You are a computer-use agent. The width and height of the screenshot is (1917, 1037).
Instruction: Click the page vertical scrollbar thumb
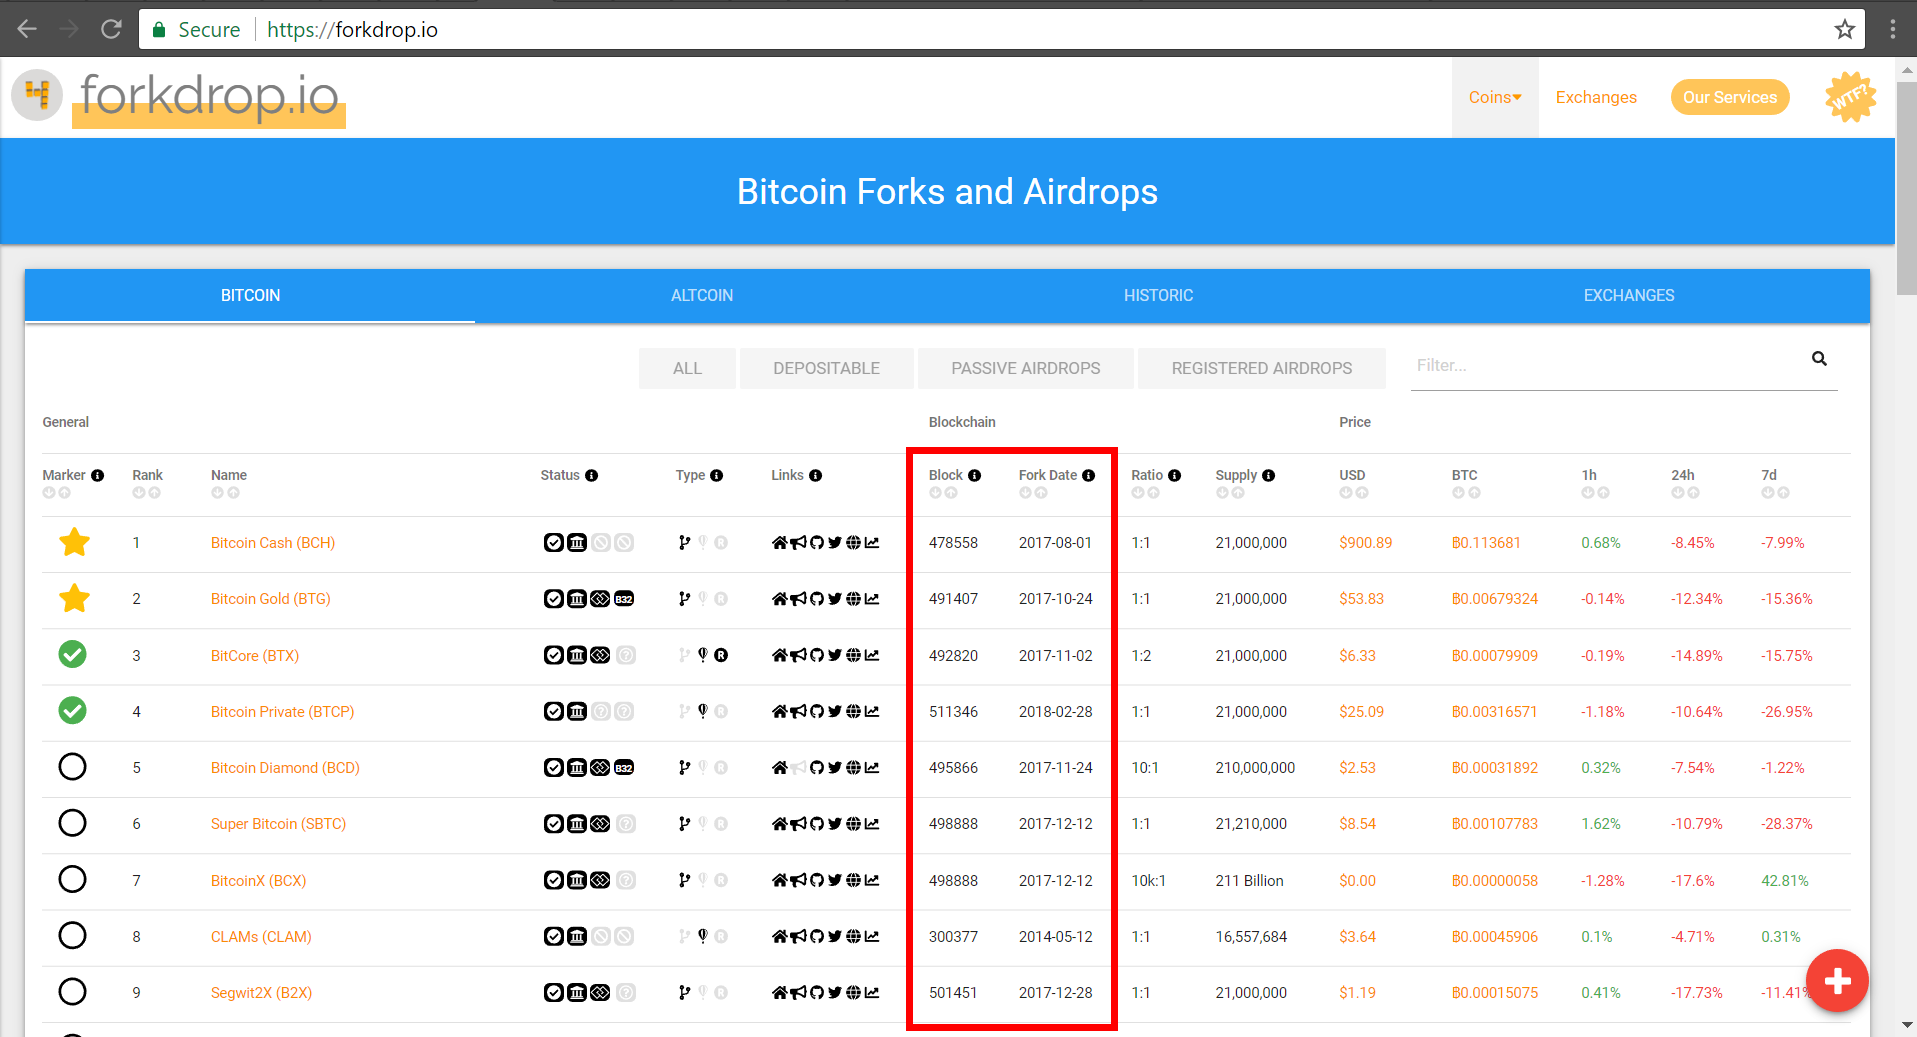coord(1906,188)
